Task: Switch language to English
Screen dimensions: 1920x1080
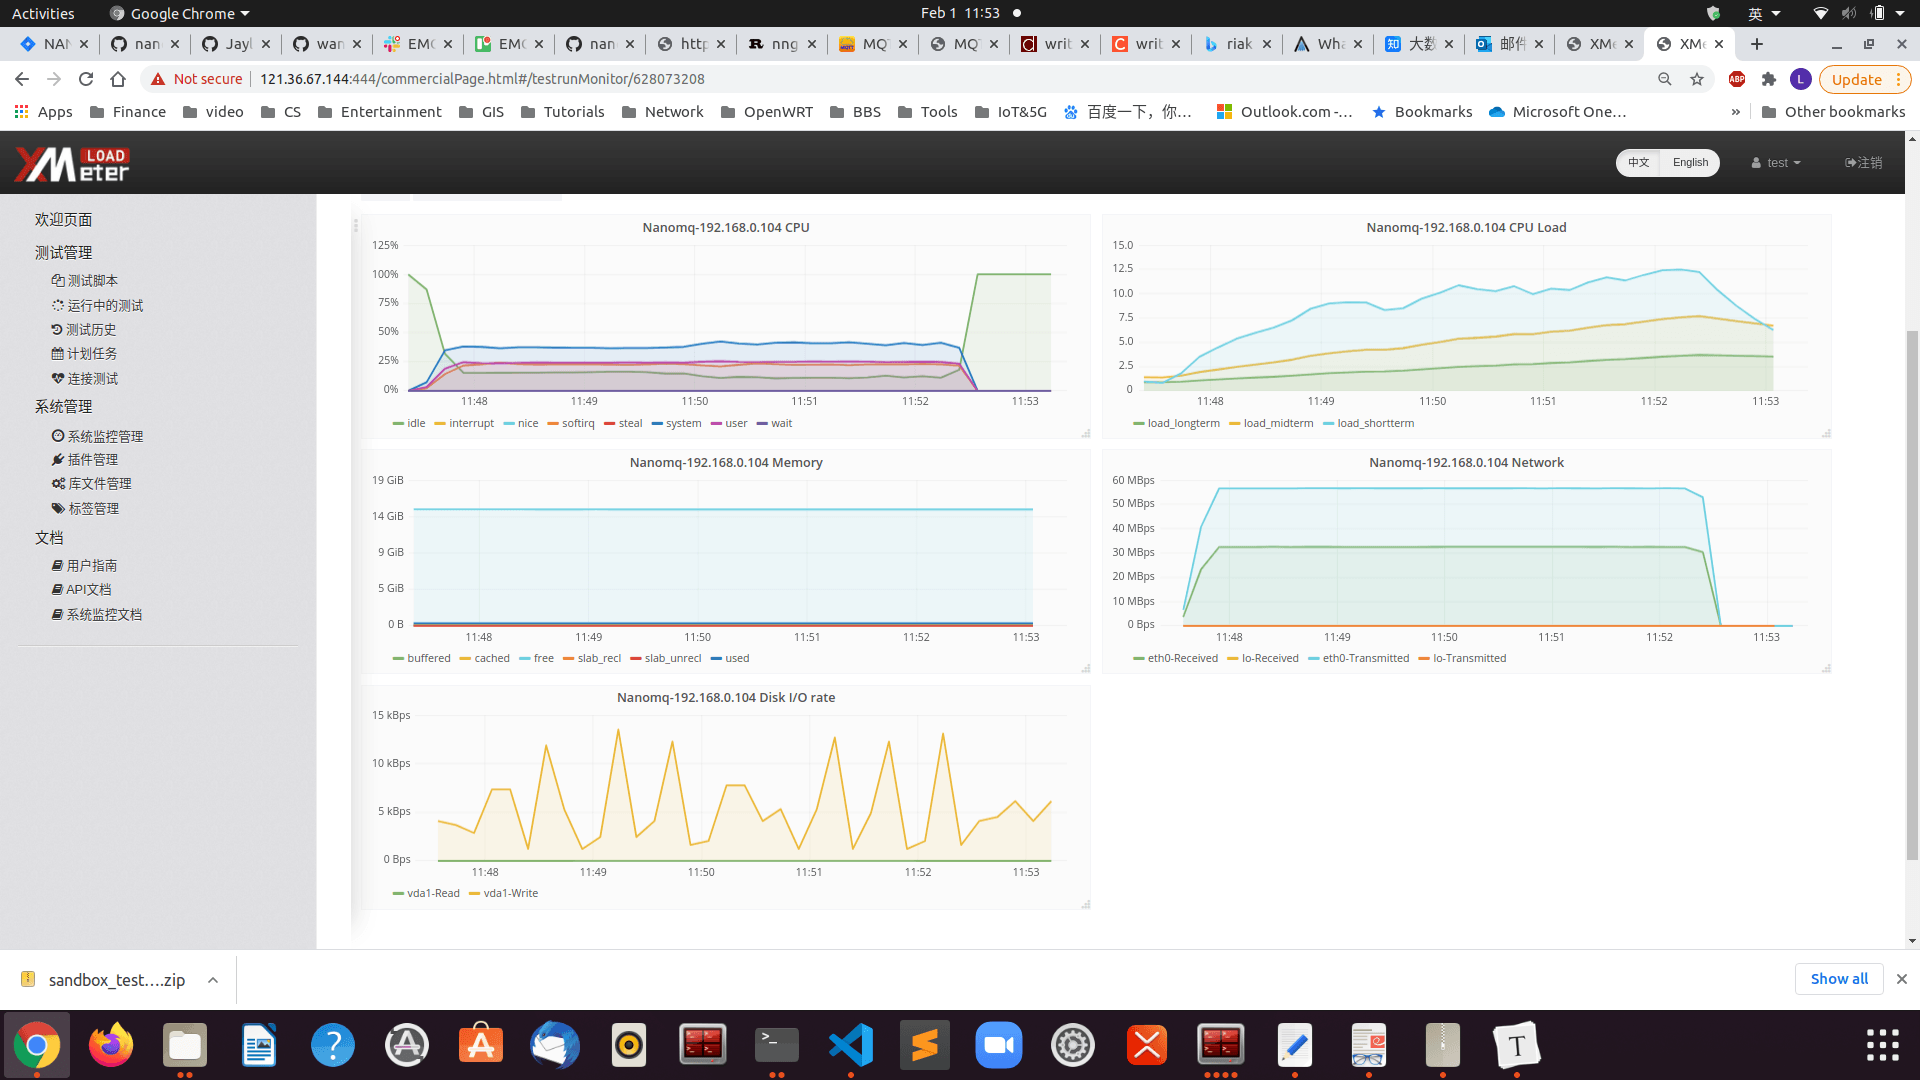Action: (x=1690, y=163)
